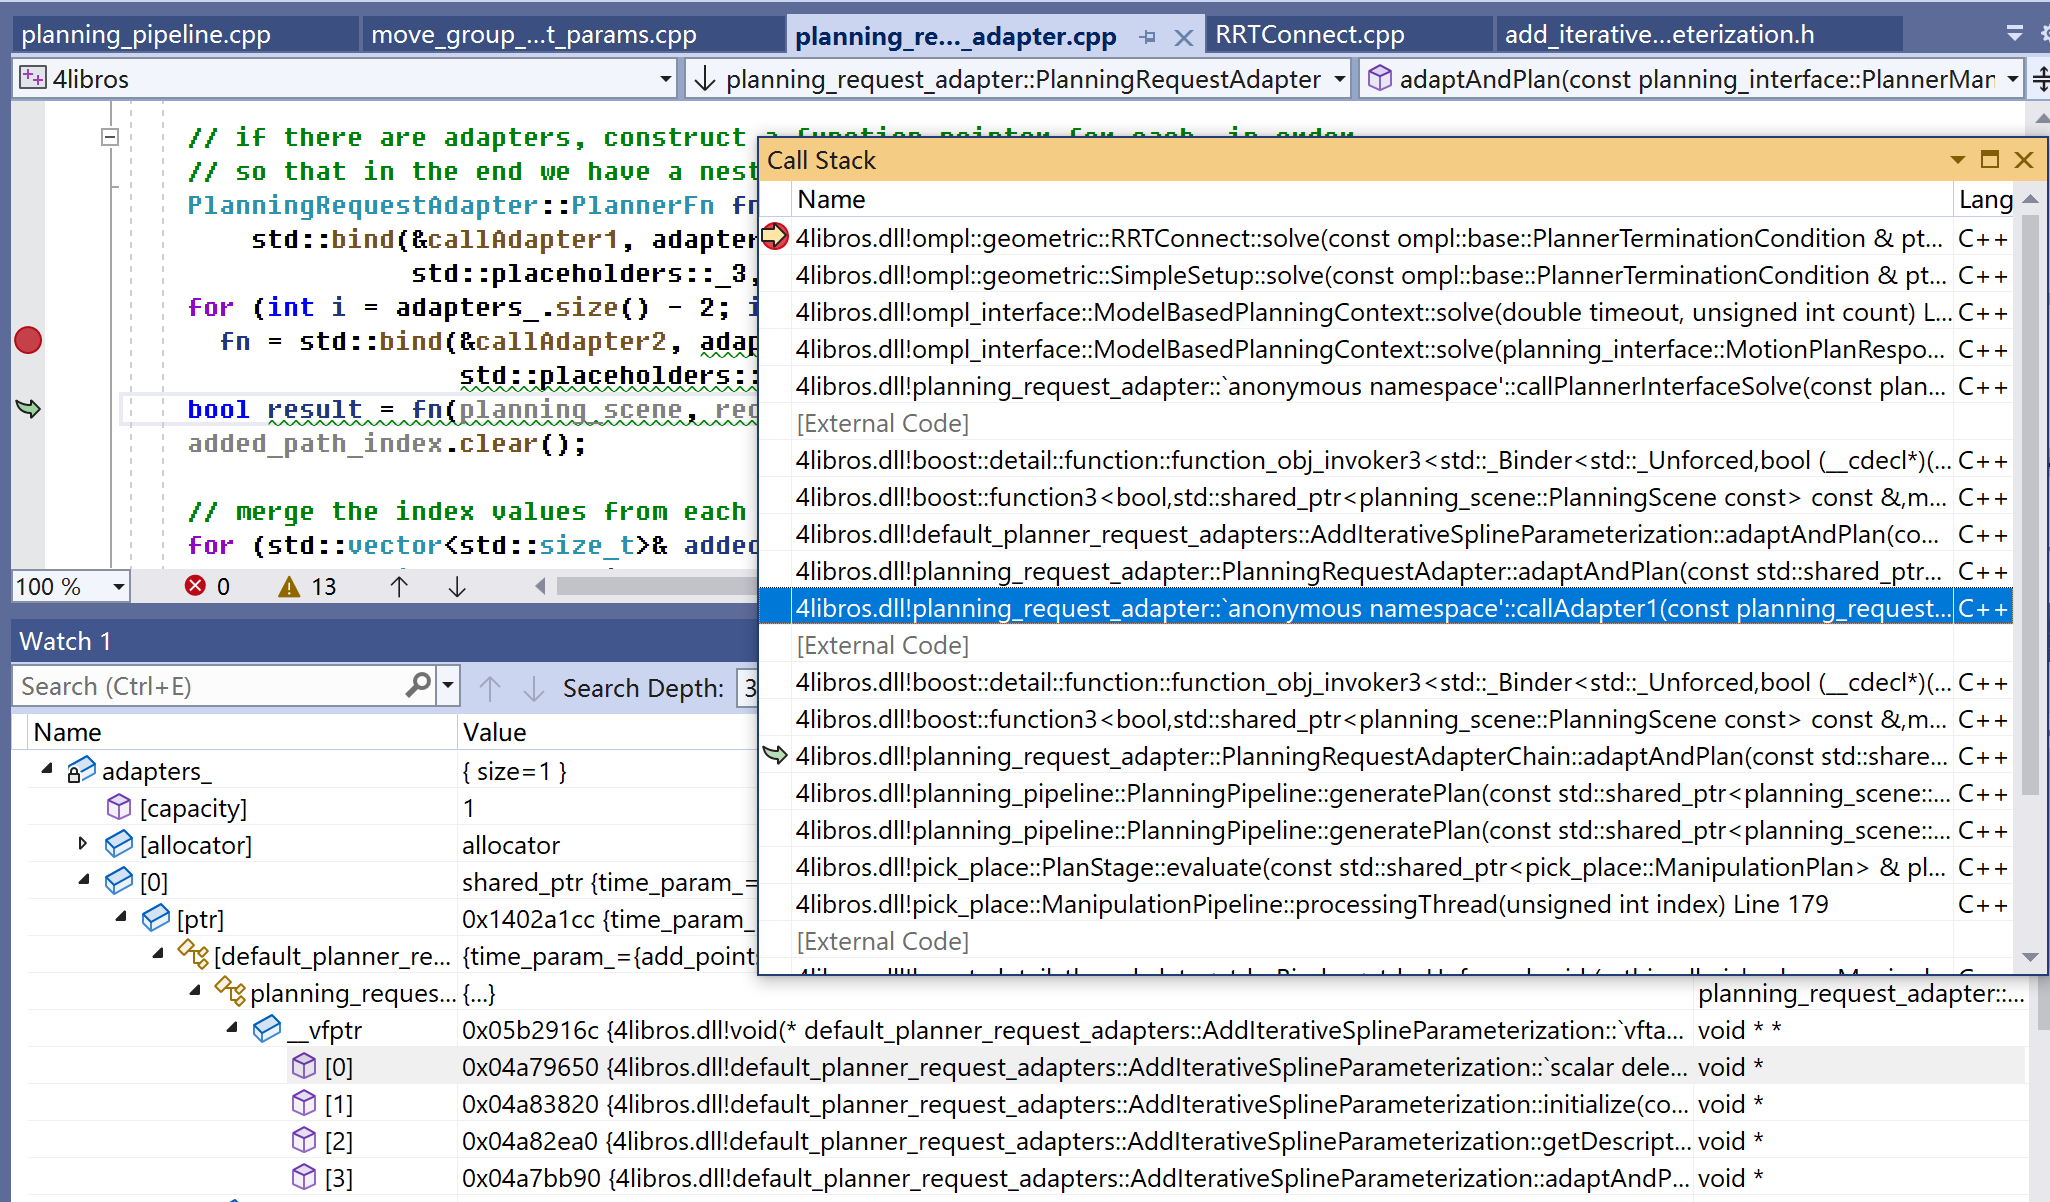Screen dimensions: 2050x1202
Task: Collapse the [0] element watch node
Action: [x=84, y=880]
